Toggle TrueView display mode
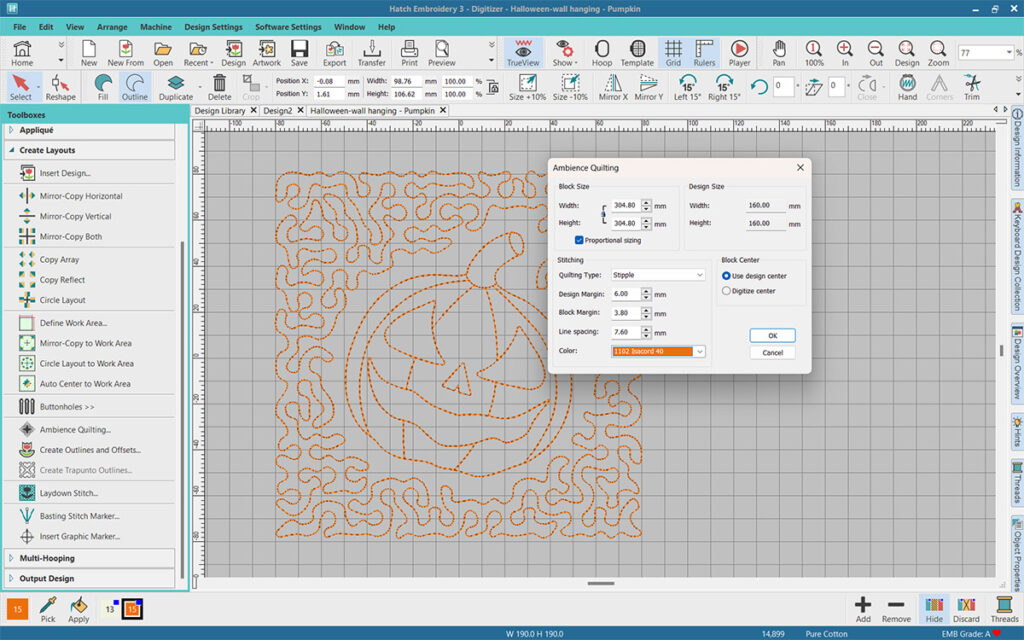The height and width of the screenshot is (640, 1024). pos(523,52)
